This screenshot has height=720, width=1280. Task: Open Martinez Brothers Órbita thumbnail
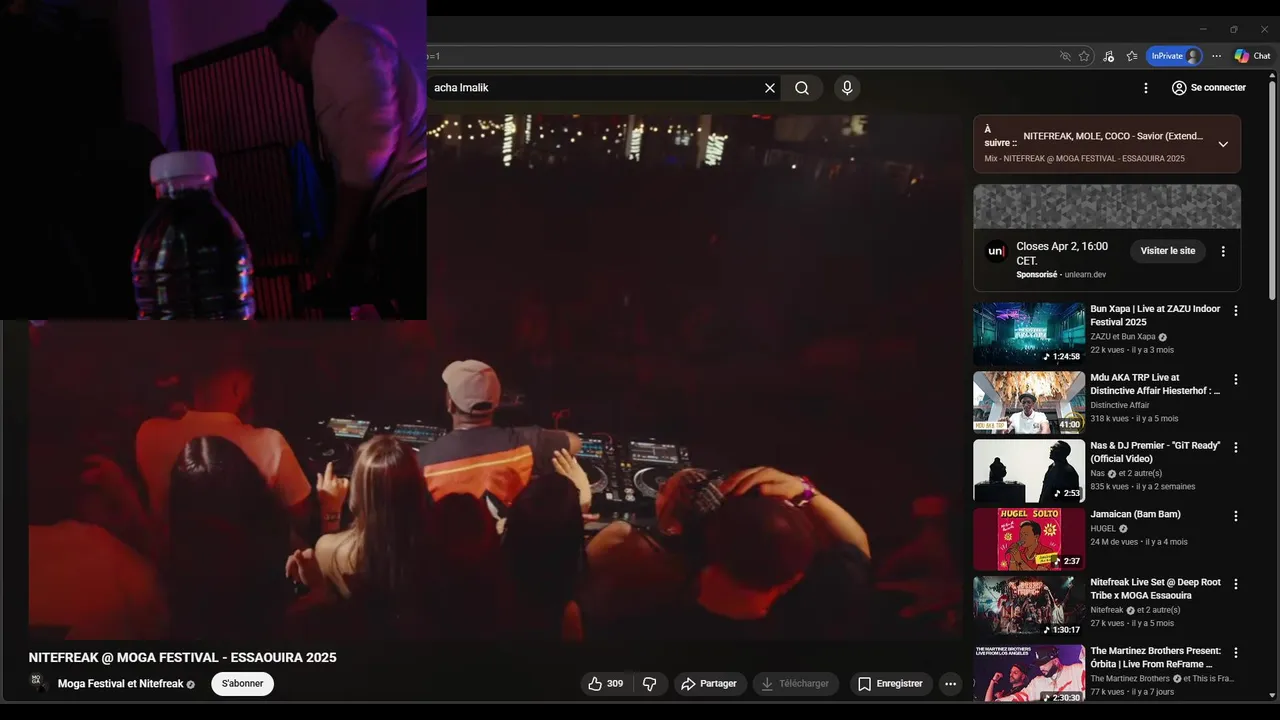coord(1029,675)
